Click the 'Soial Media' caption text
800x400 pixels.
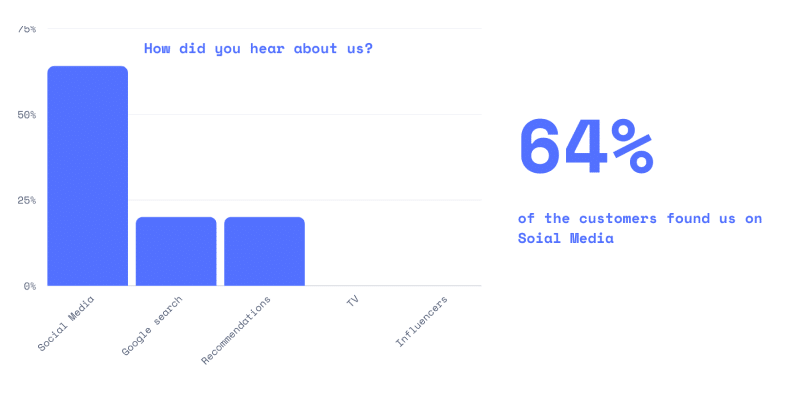tap(566, 238)
